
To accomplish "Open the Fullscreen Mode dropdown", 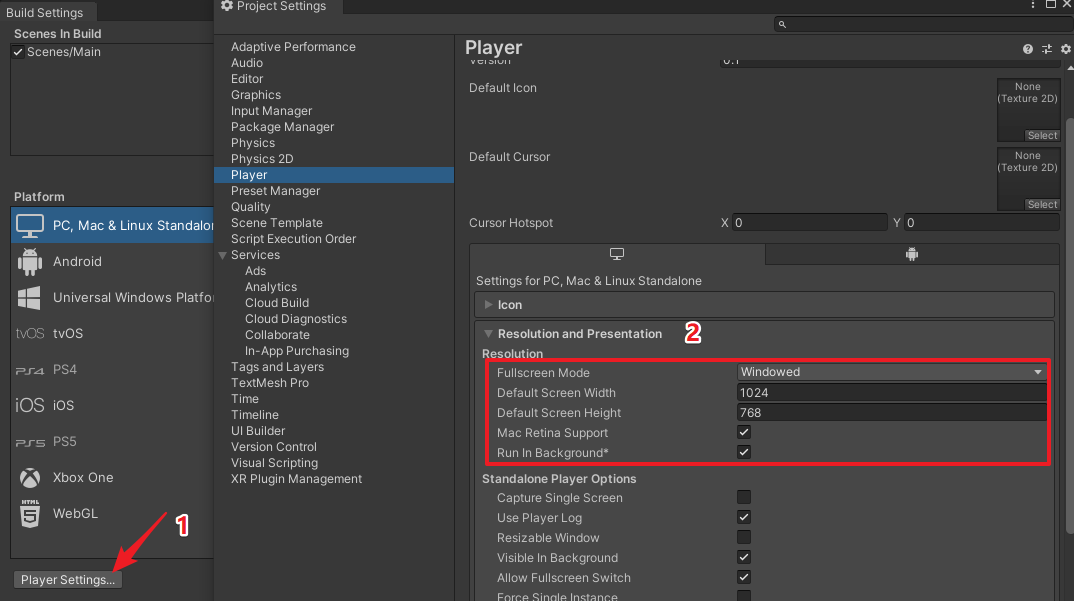I will (892, 372).
